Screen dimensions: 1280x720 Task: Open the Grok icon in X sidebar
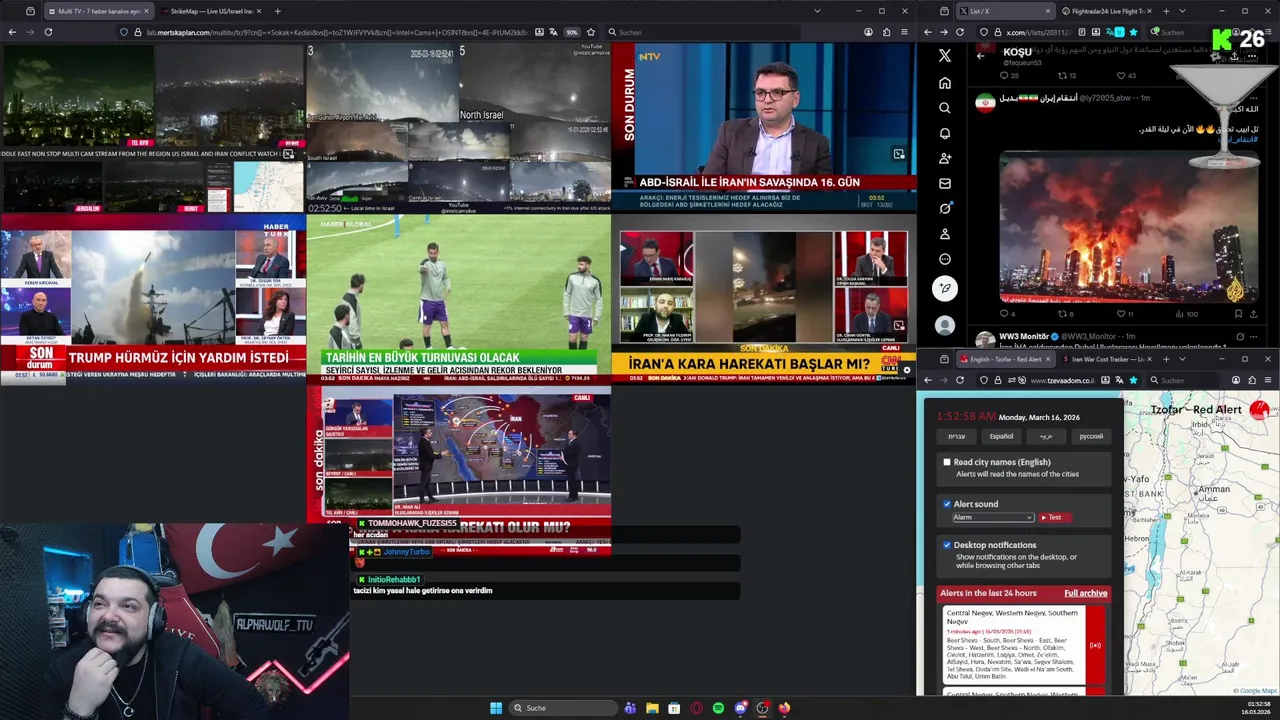pyautogui.click(x=945, y=208)
